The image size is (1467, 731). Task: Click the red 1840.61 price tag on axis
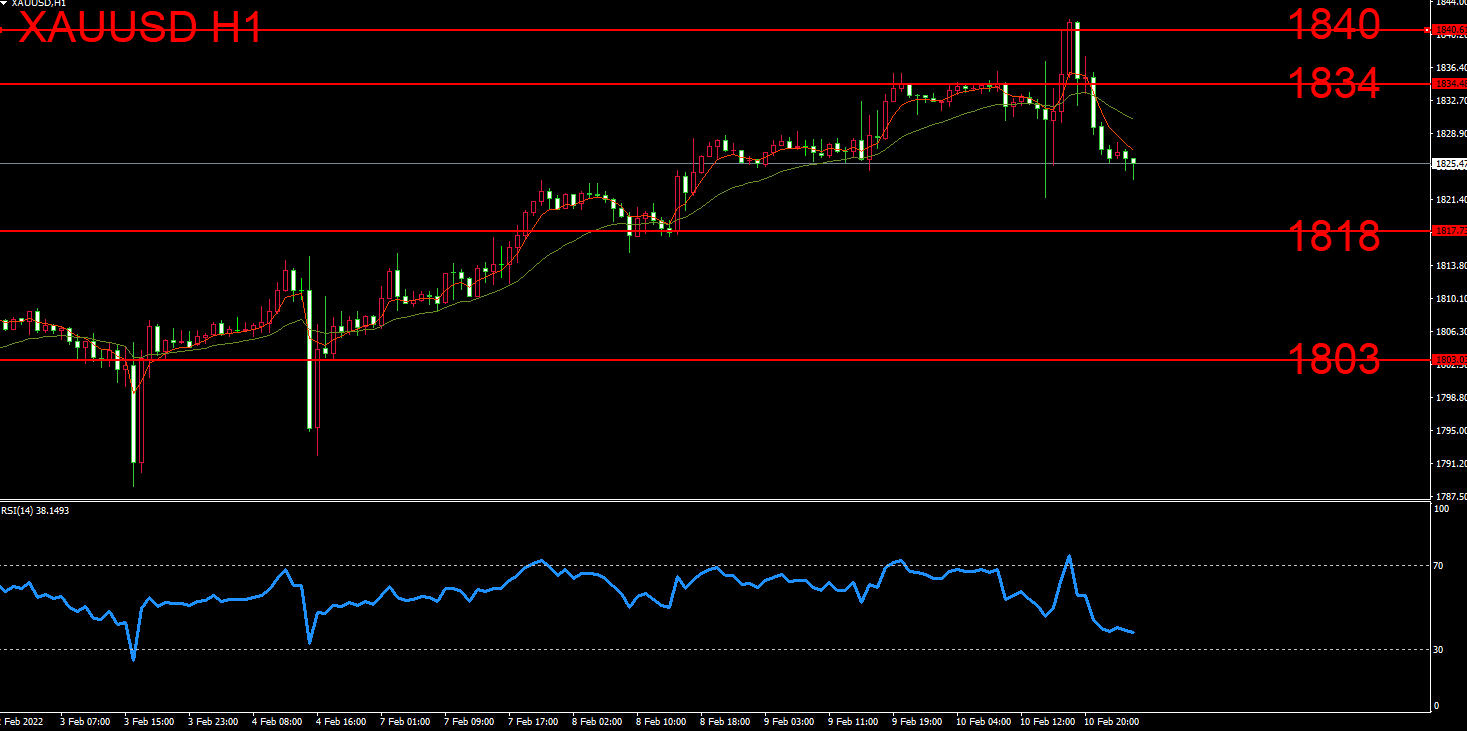(x=1449, y=30)
